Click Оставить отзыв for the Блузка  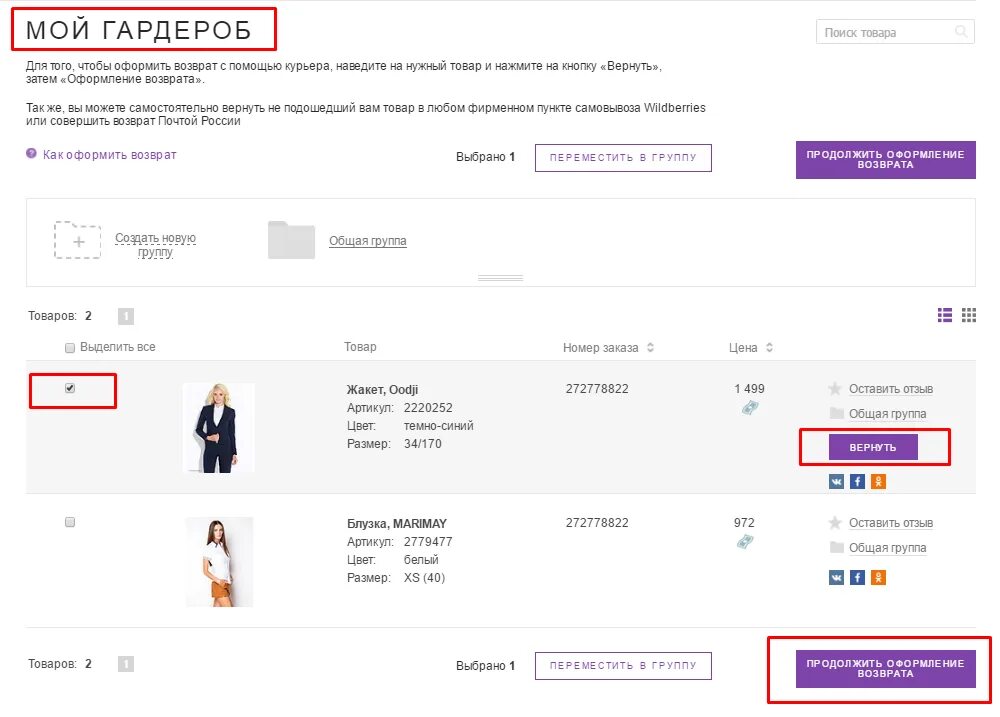tap(890, 523)
